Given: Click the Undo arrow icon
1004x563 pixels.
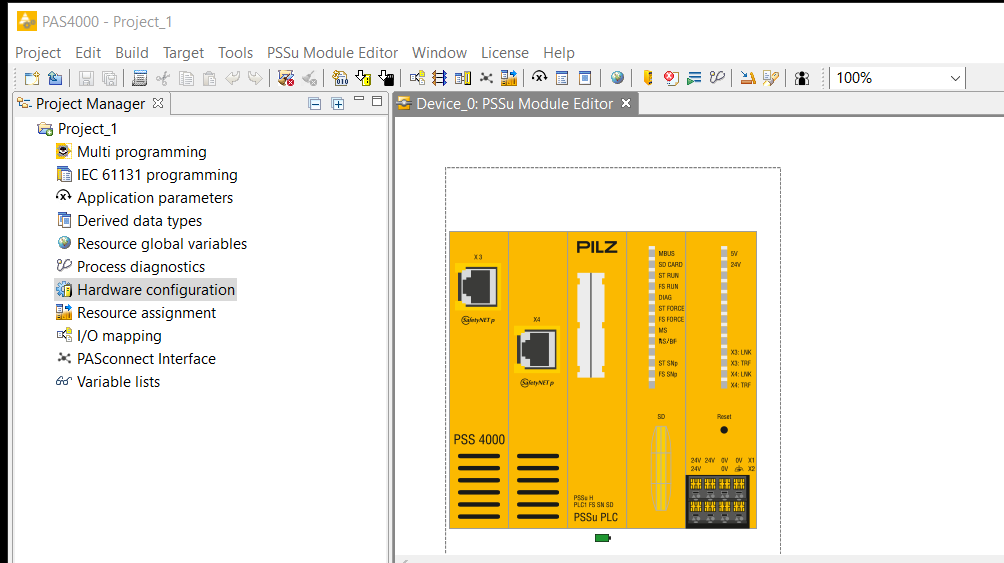Looking at the screenshot, I should click(232, 78).
